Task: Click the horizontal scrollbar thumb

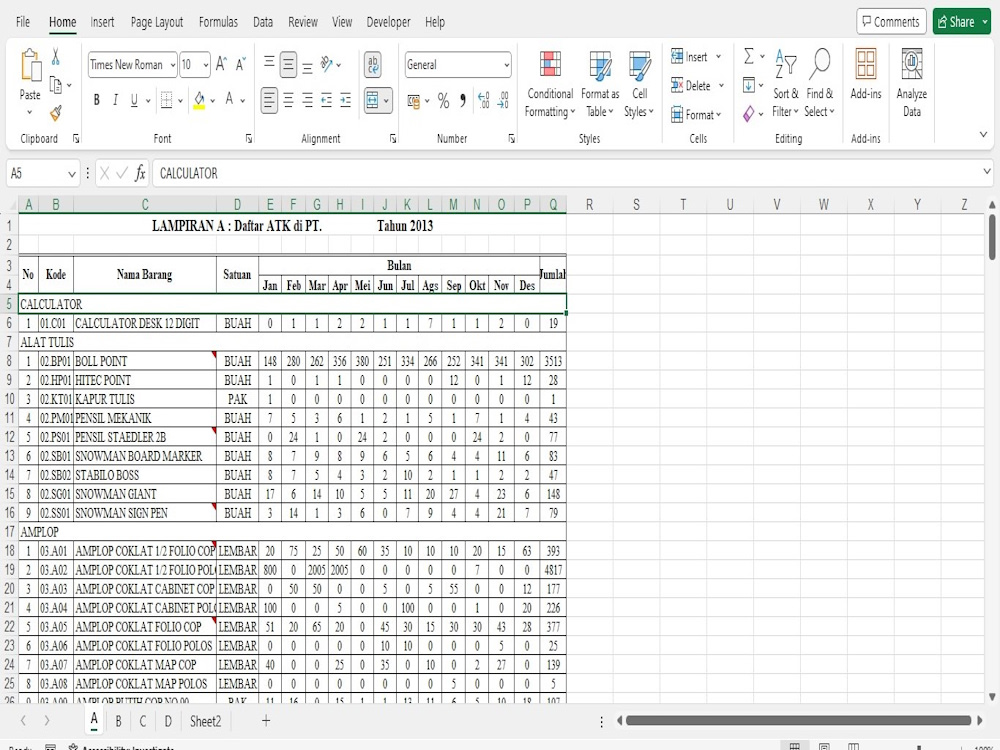Action: coord(798,721)
